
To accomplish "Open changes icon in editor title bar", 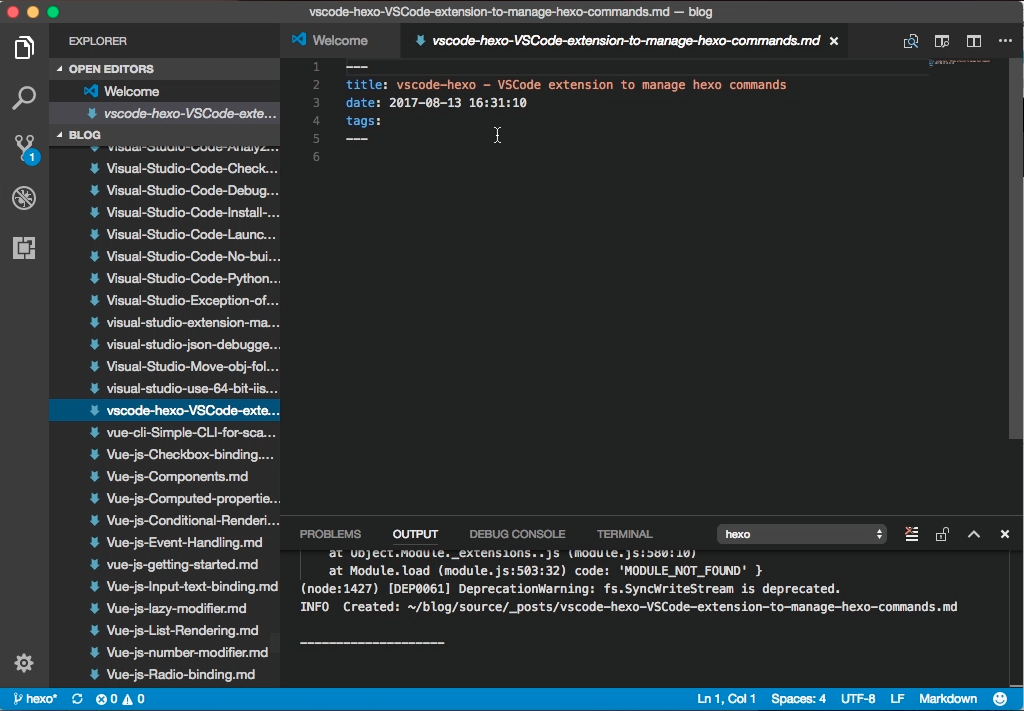I will click(910, 41).
